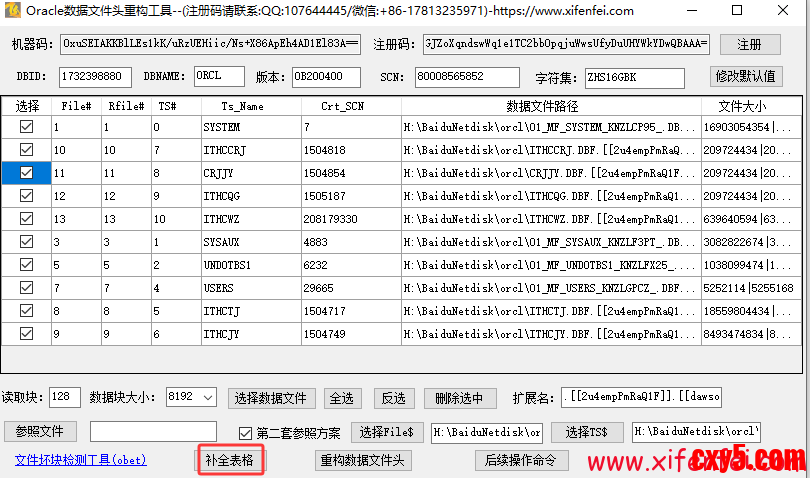Click the ITHCJY.DBF file path cell

pos(551,334)
